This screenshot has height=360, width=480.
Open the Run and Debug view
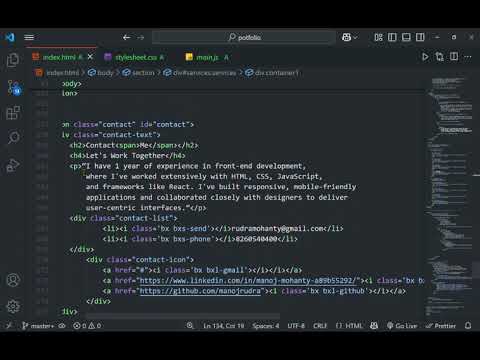point(13,165)
